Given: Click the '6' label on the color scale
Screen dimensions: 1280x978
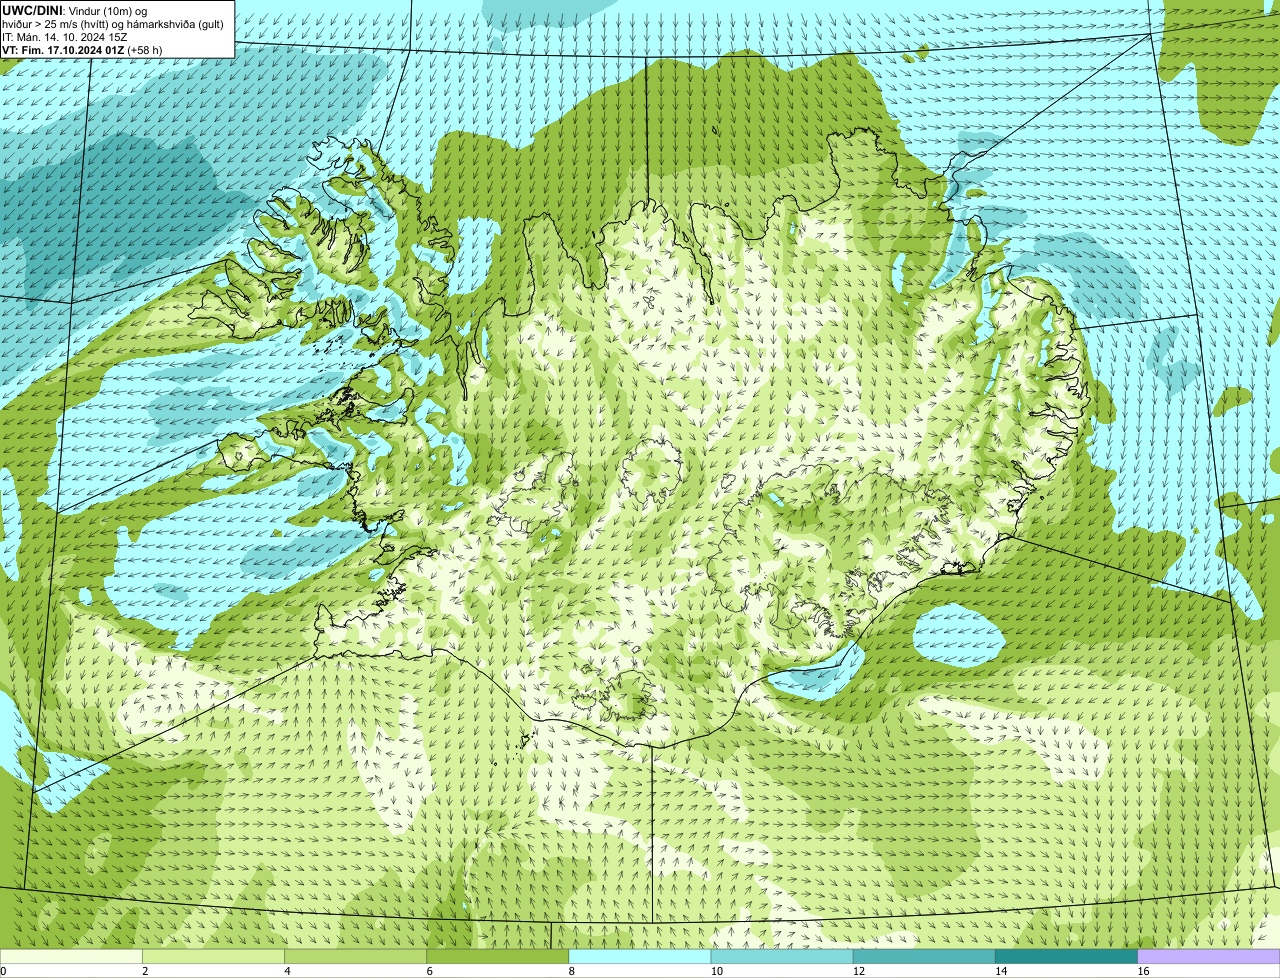Looking at the screenshot, I should 430,971.
